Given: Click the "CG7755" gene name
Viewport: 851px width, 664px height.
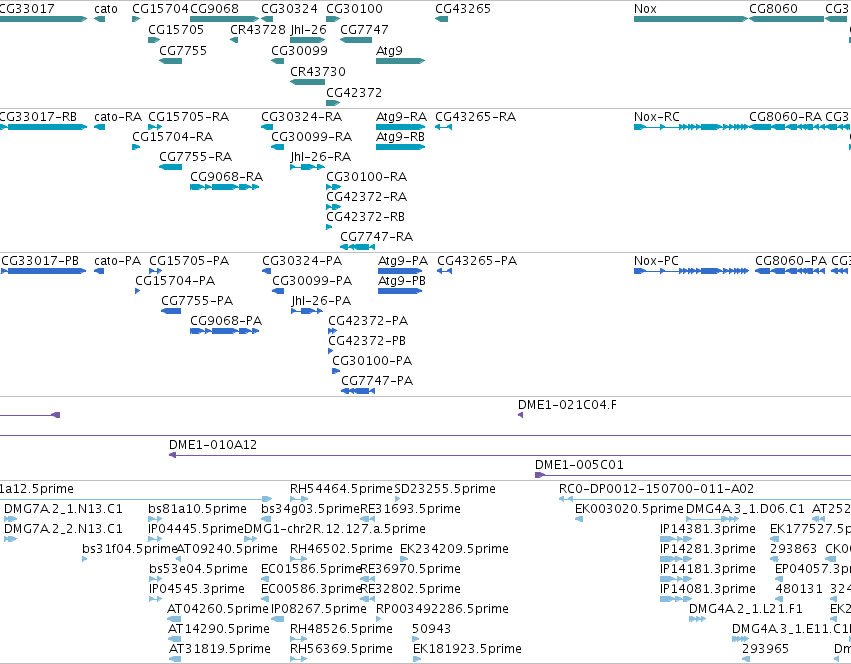Looking at the screenshot, I should [183, 51].
